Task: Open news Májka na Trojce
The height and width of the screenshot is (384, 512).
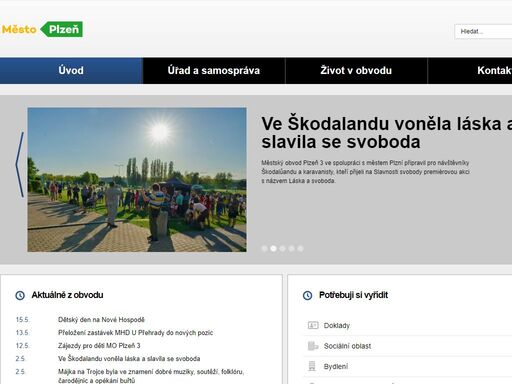Action: click(151, 376)
